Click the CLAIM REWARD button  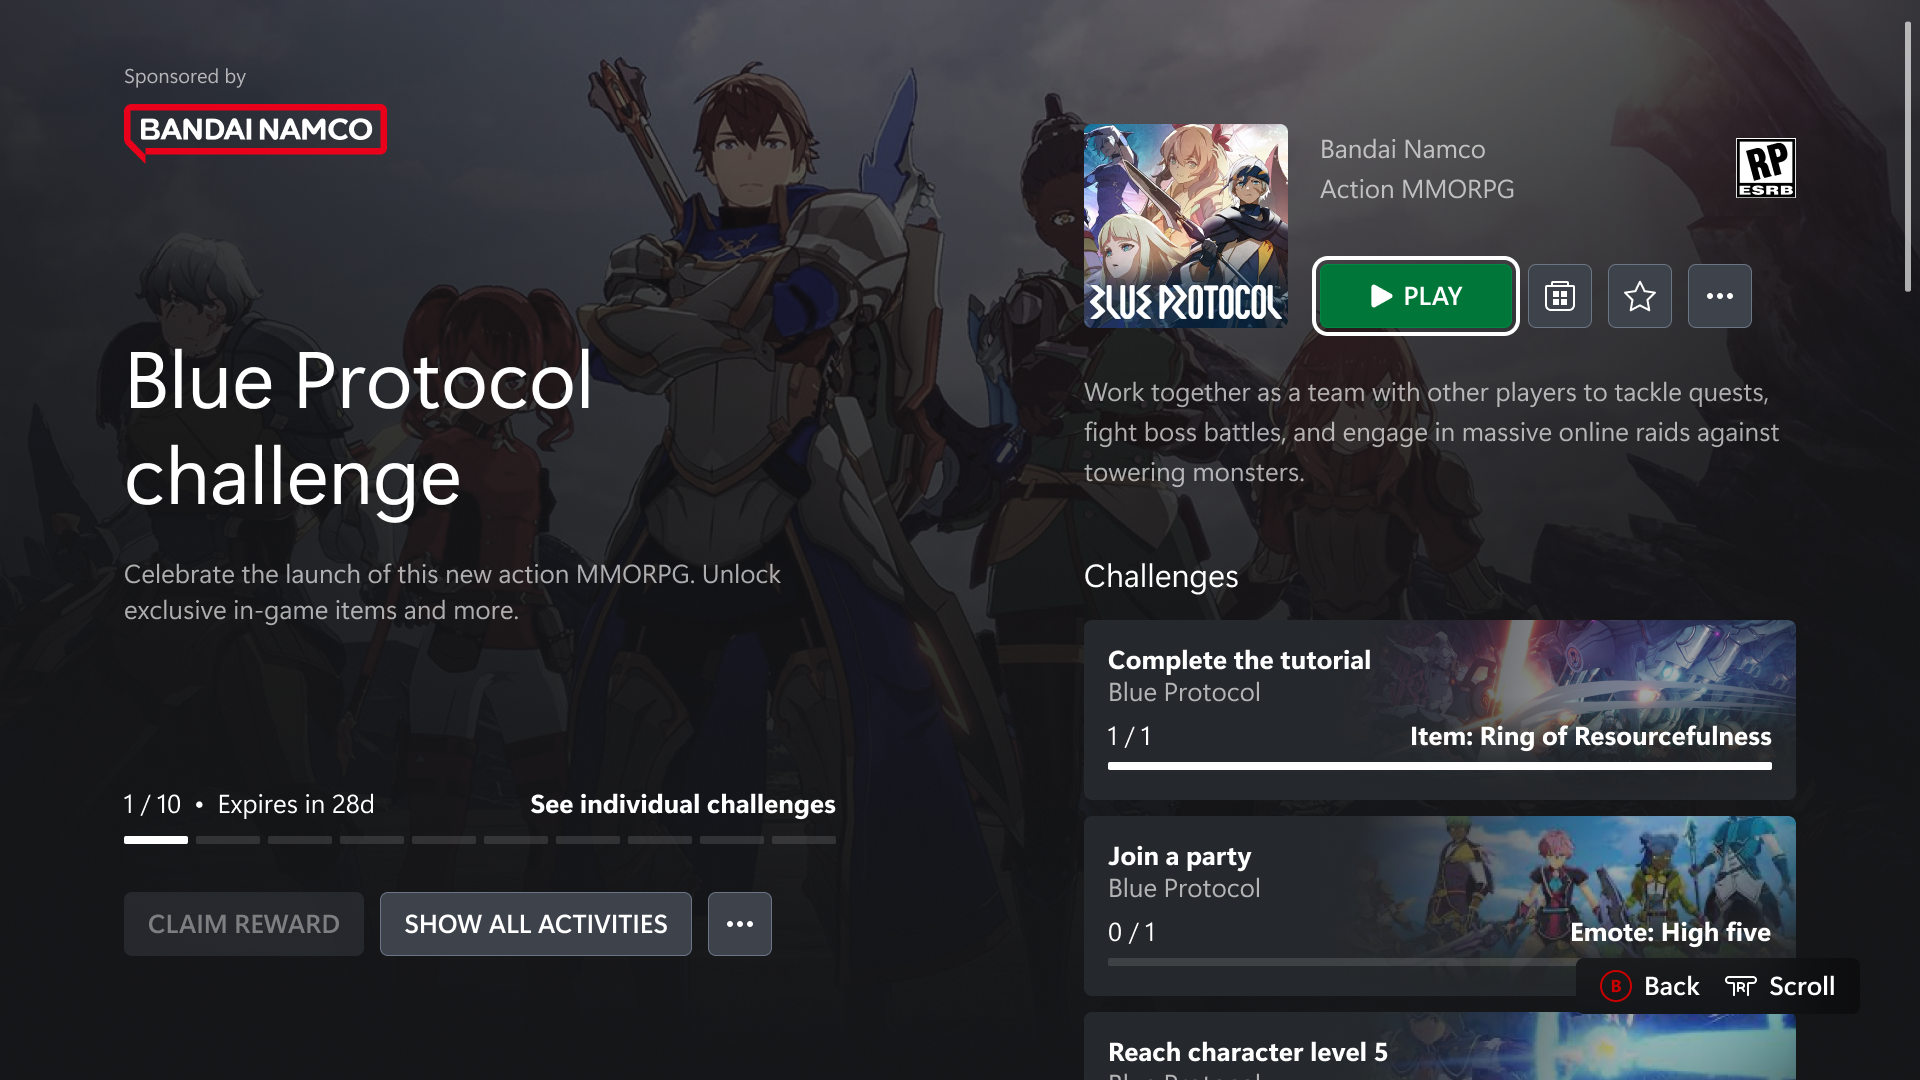pos(243,924)
